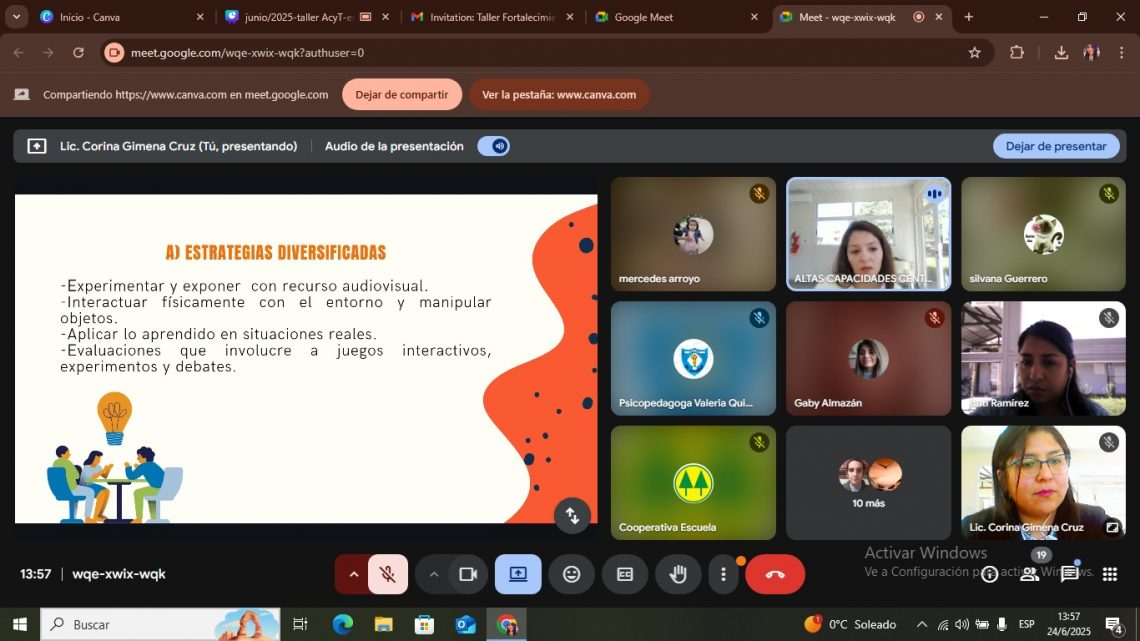Click the share screen presenting icon

click(x=518, y=574)
